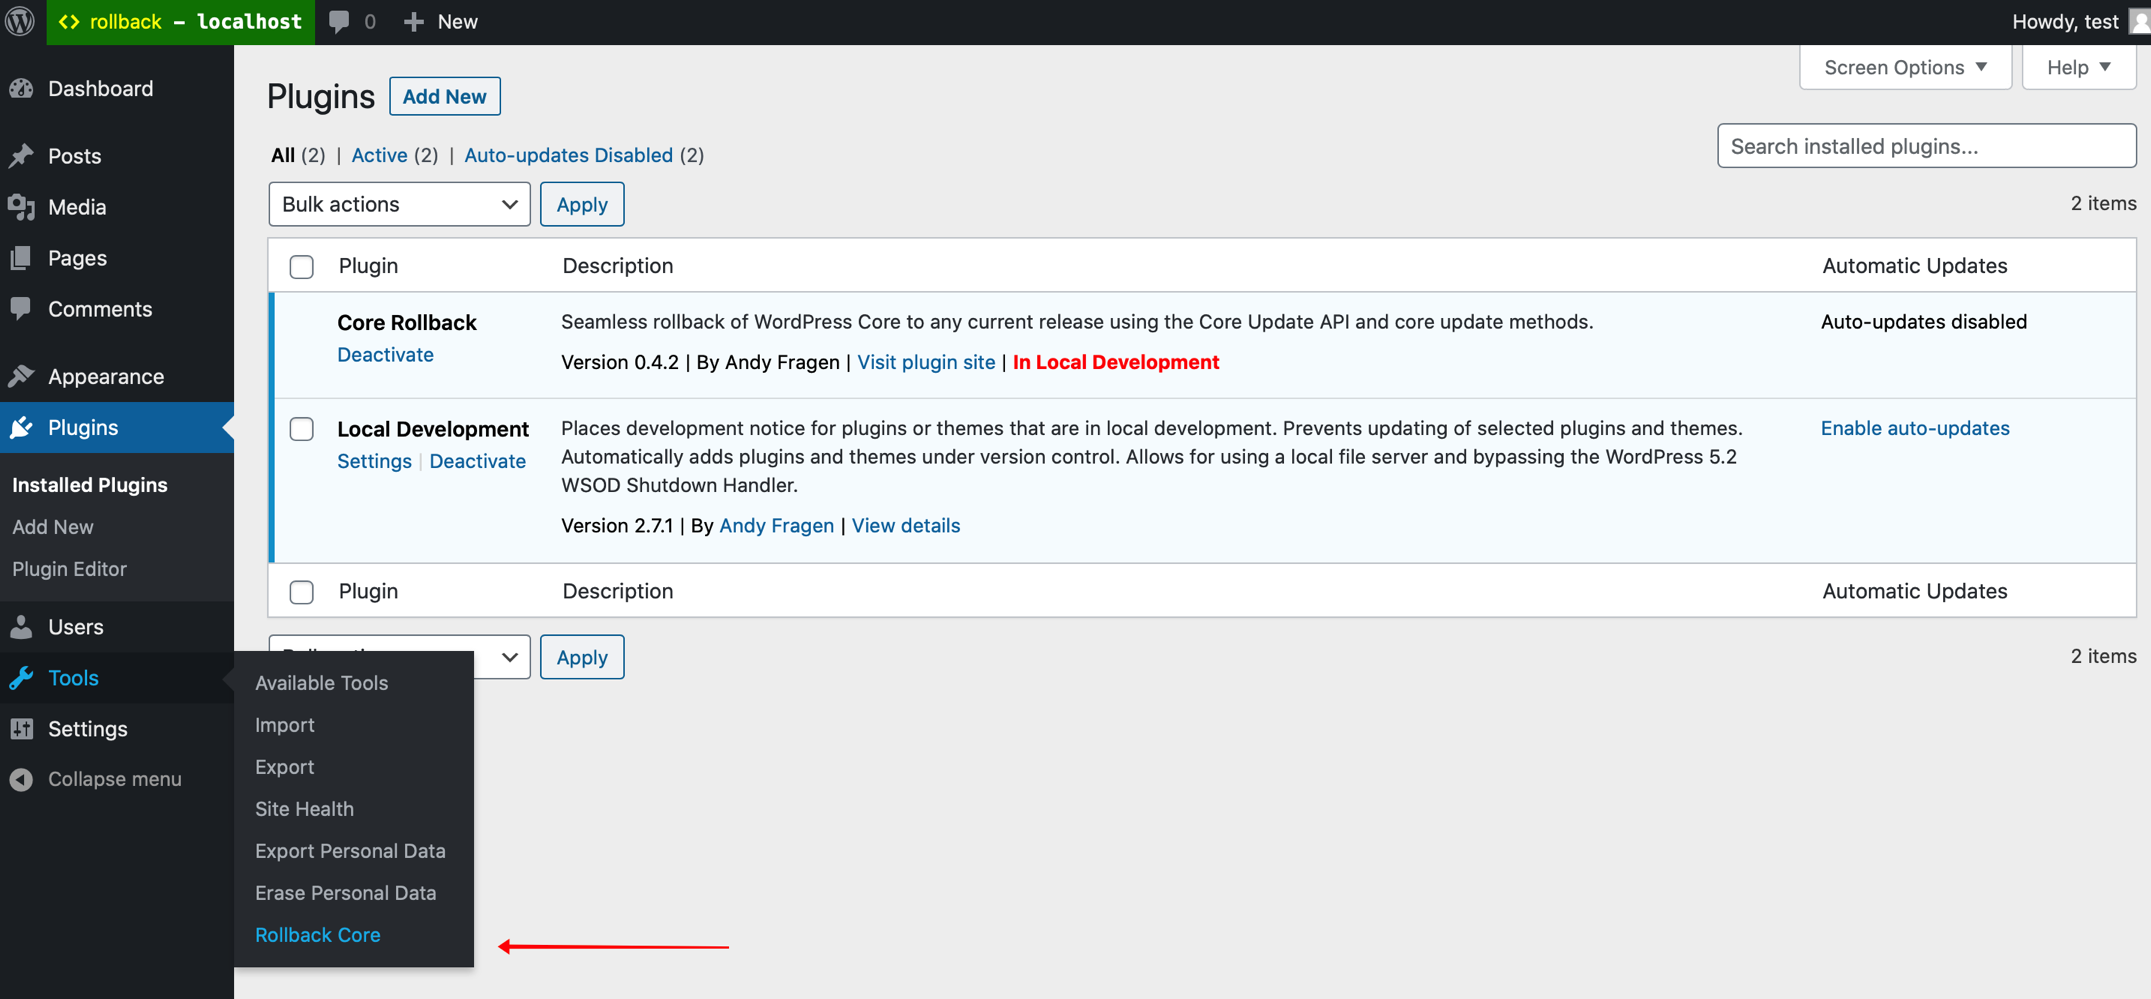Screen dimensions: 2151x999
Task: Choose Erase Personal Data menu item
Action: (x=345, y=893)
